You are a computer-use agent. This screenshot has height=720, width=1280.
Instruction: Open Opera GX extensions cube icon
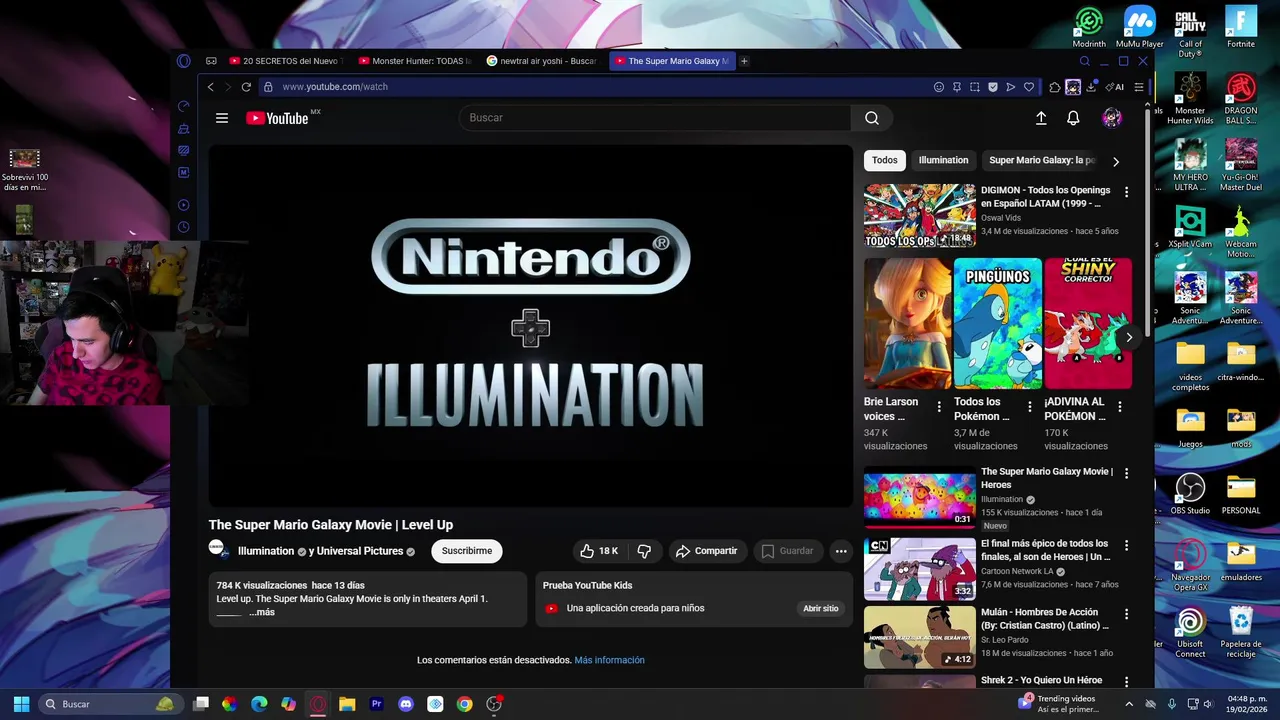point(1055,87)
